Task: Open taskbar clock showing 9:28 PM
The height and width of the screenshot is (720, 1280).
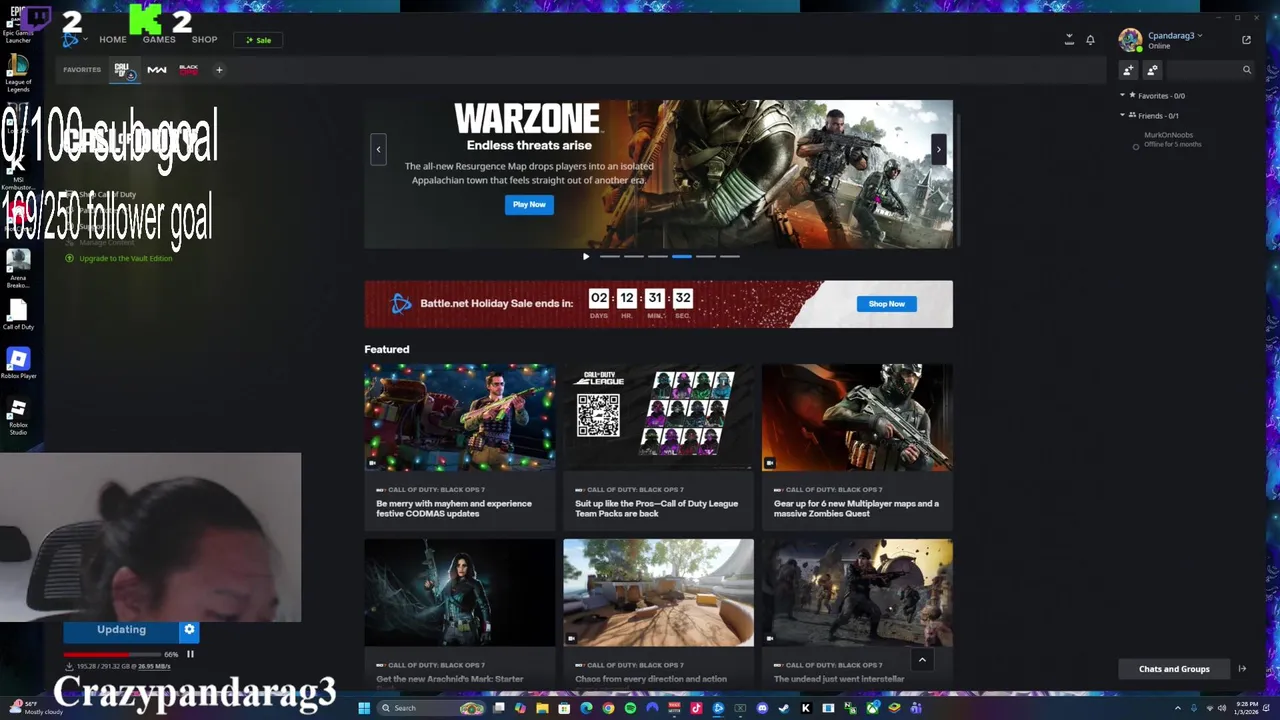Action: pyautogui.click(x=1246, y=708)
